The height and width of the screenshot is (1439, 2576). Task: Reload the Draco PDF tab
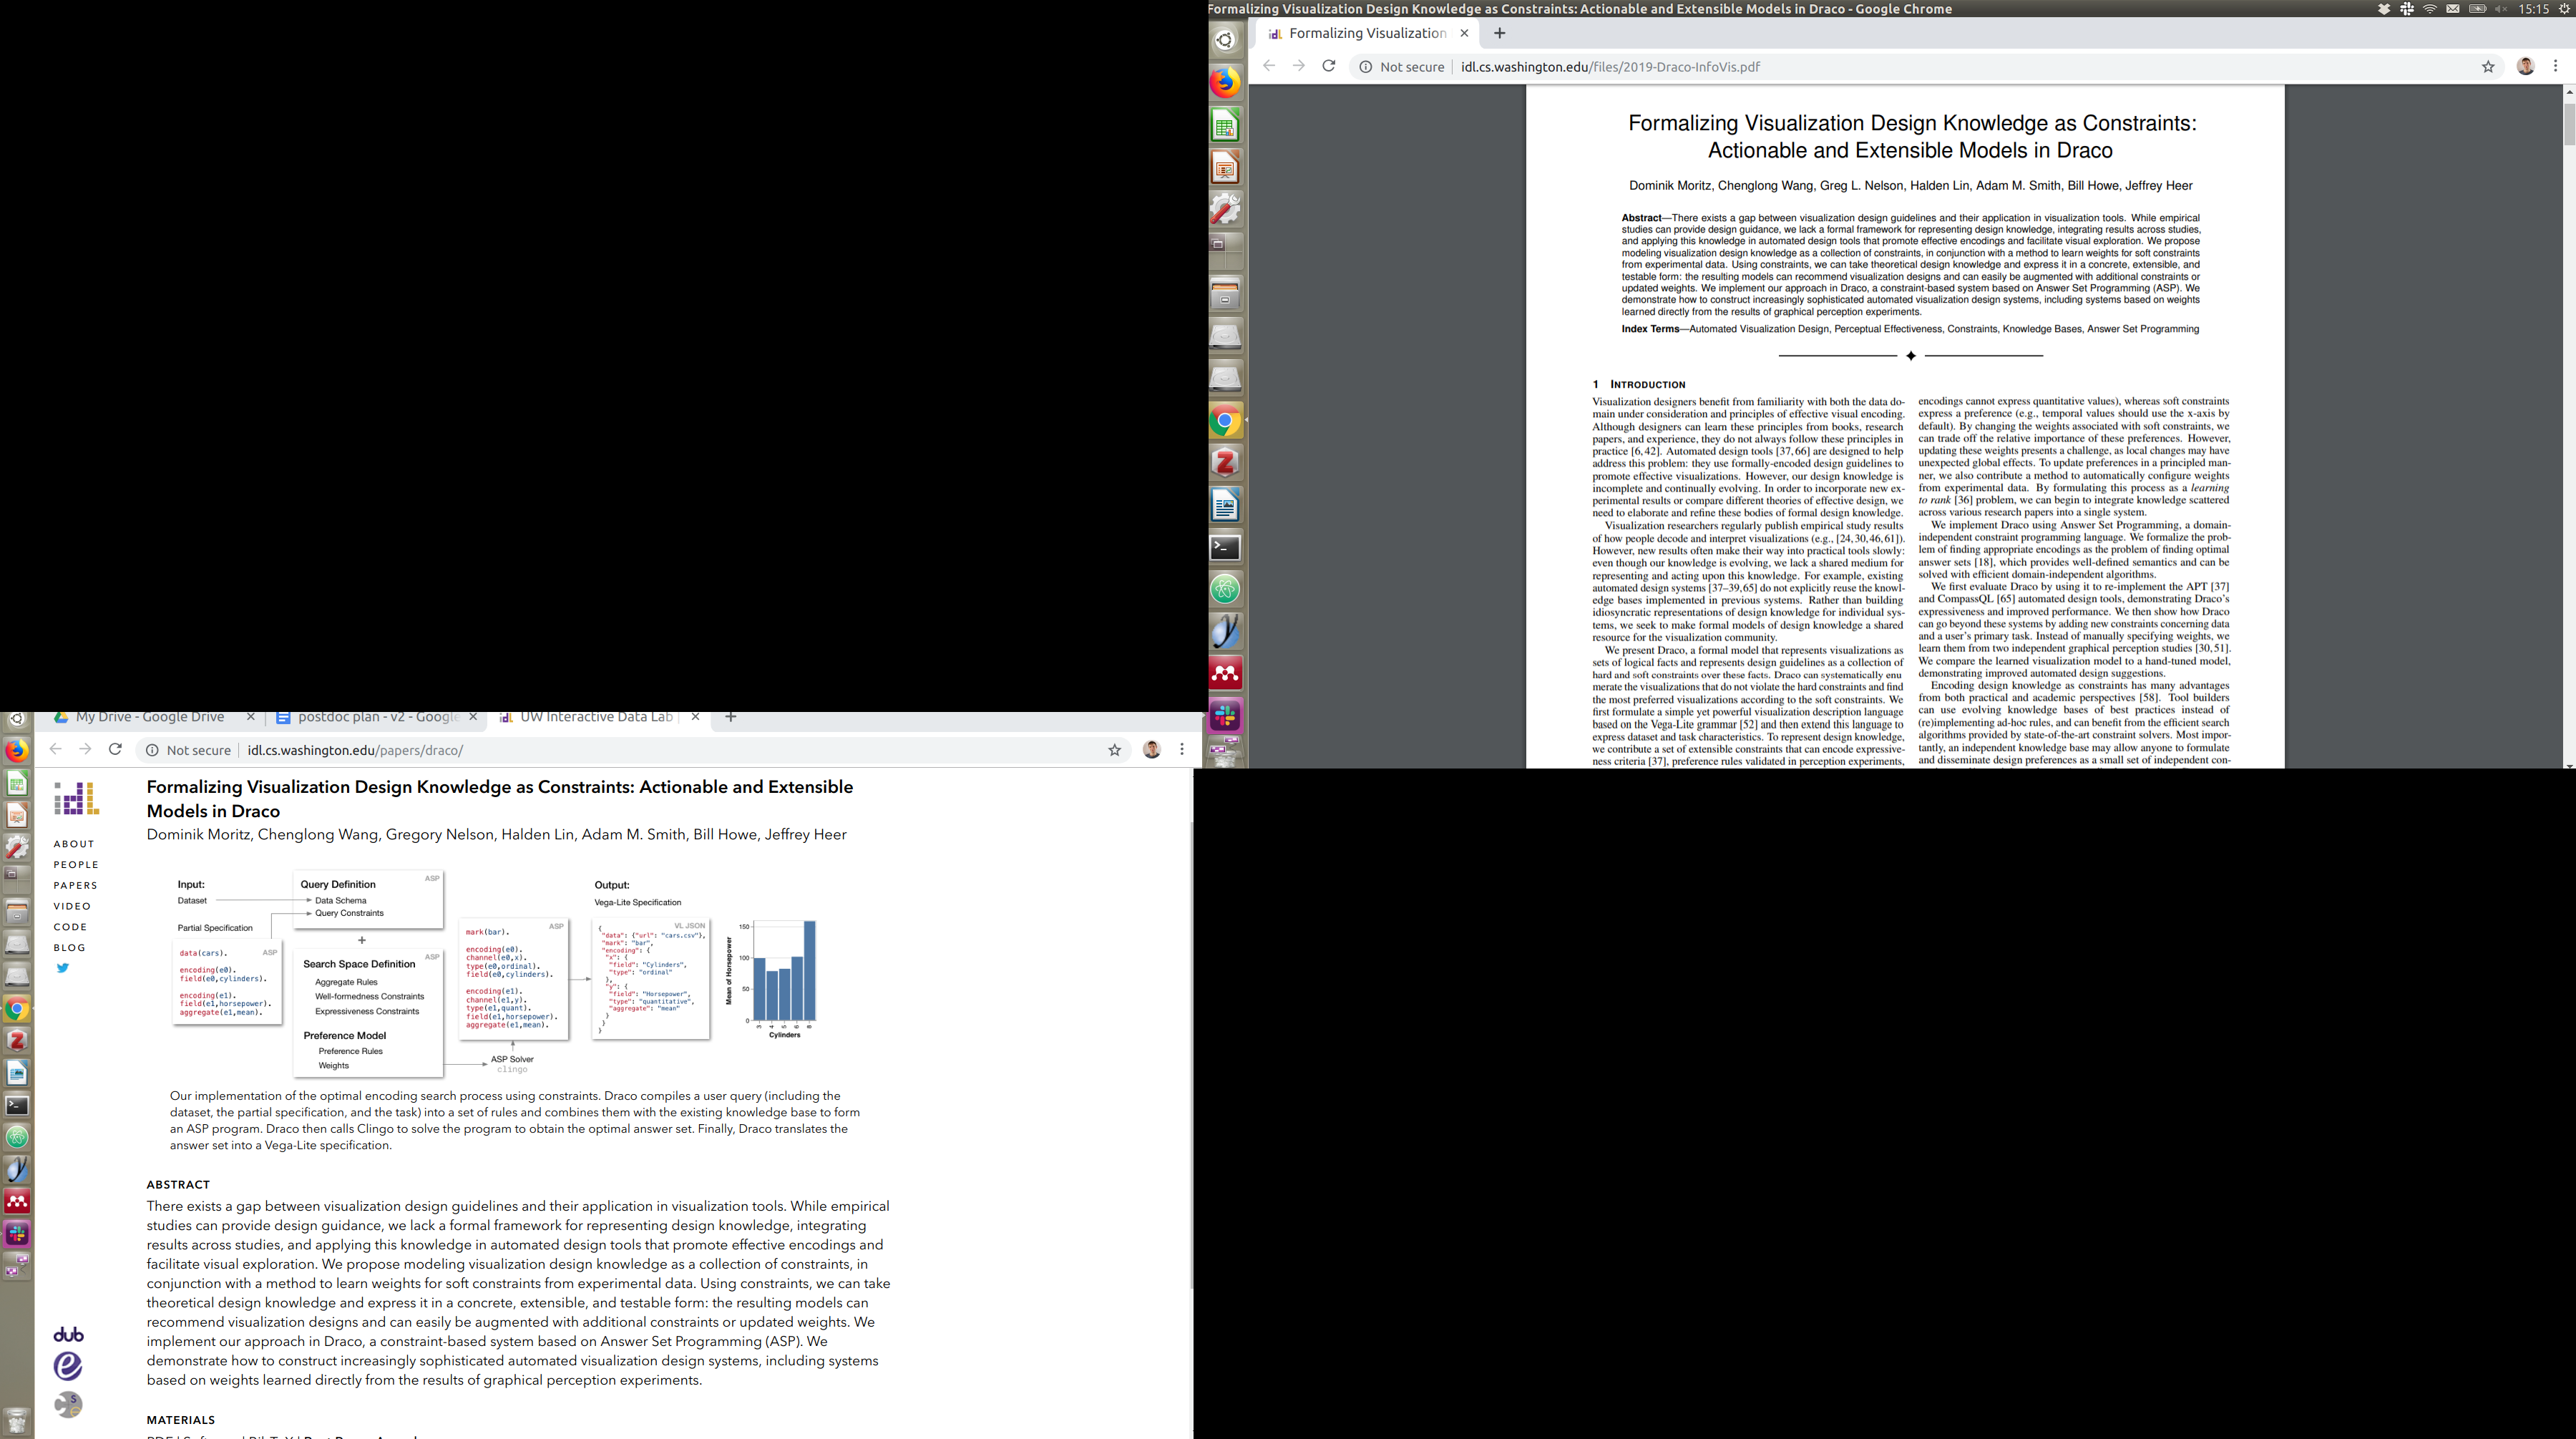pyautogui.click(x=1328, y=66)
